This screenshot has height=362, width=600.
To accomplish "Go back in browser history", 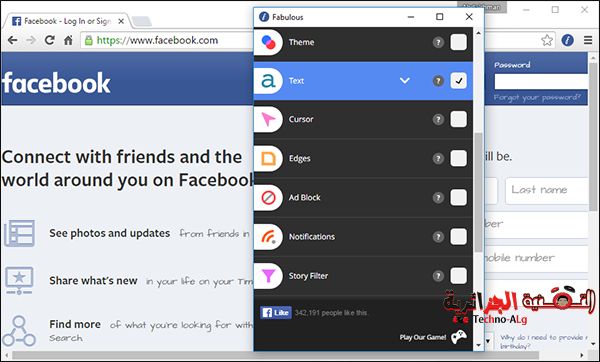I will click(x=12, y=40).
